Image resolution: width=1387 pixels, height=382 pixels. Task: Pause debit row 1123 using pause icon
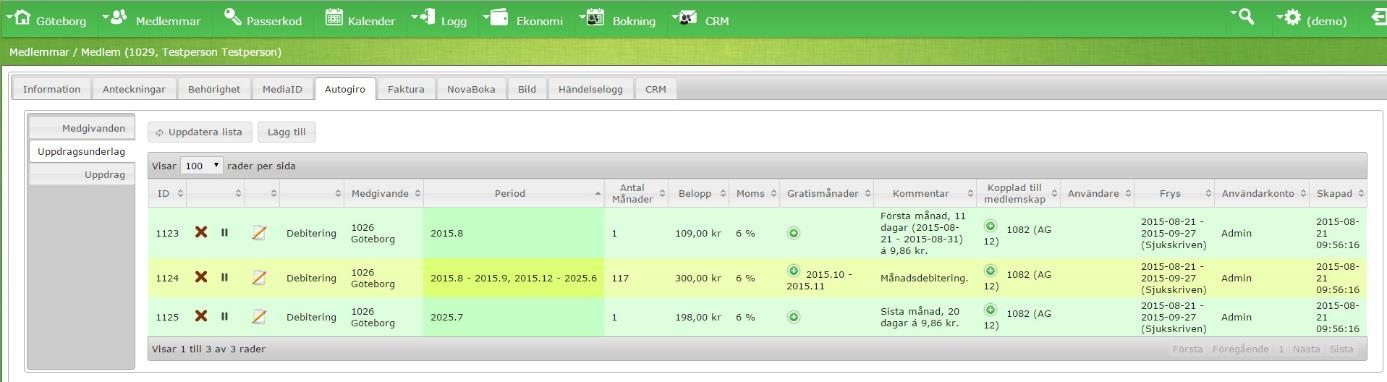(224, 232)
